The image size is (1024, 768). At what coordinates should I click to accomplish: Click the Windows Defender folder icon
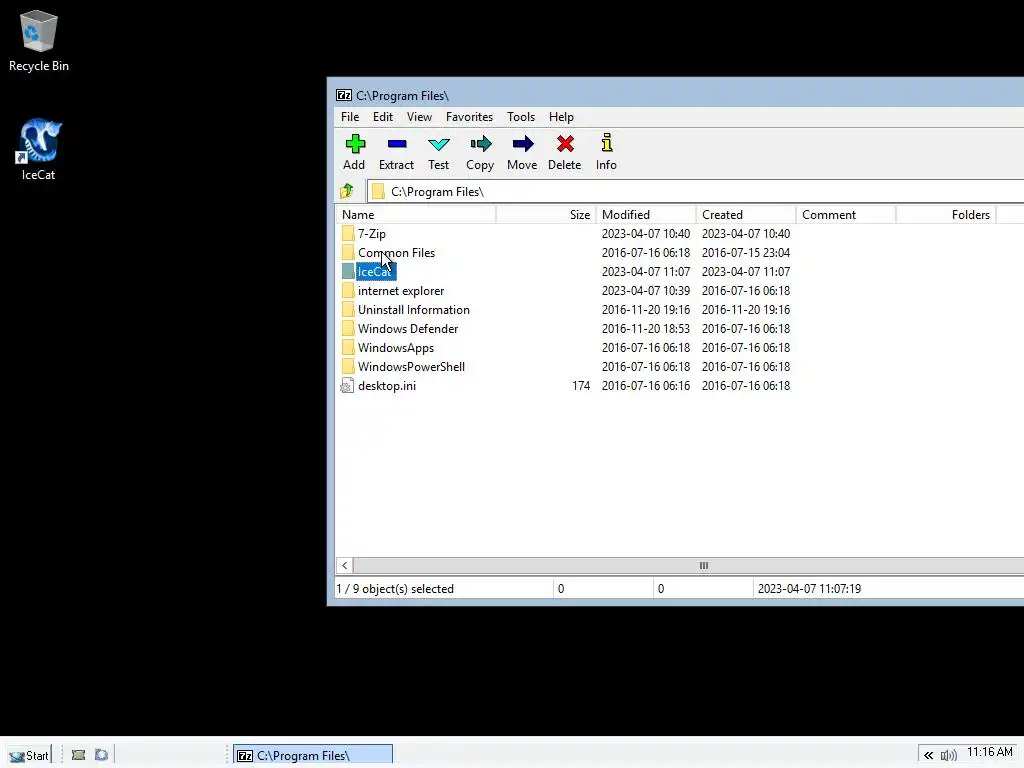pyautogui.click(x=348, y=328)
